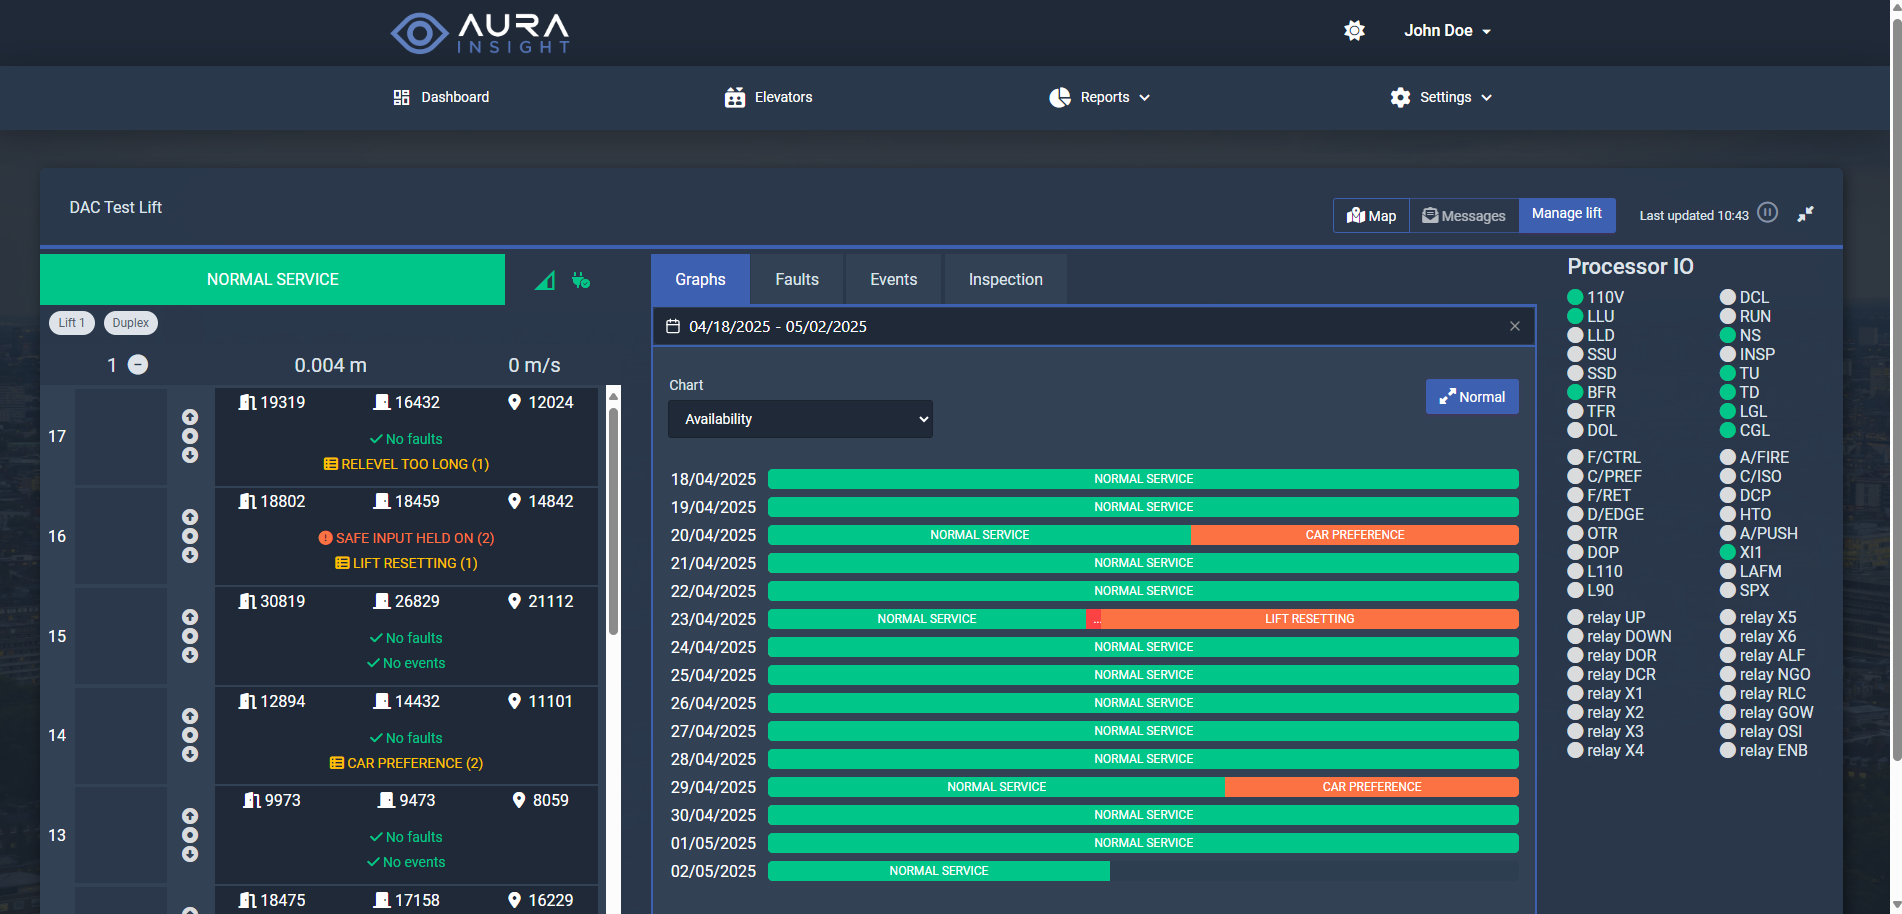Open the Availability chart dropdown
The image size is (1902, 914).
800,419
